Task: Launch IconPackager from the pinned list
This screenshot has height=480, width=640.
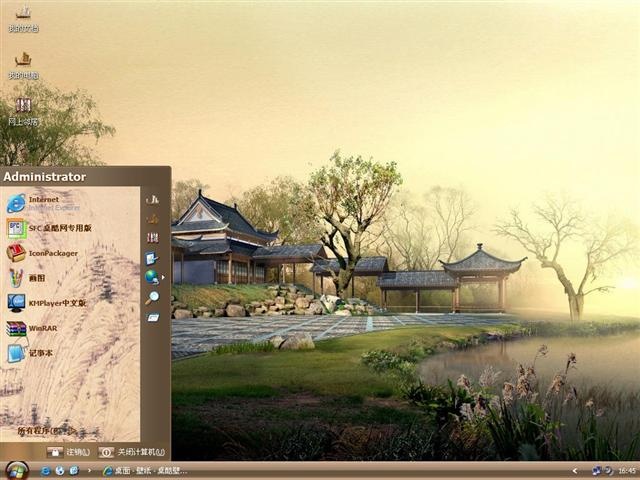Action: pyautogui.click(x=42, y=253)
